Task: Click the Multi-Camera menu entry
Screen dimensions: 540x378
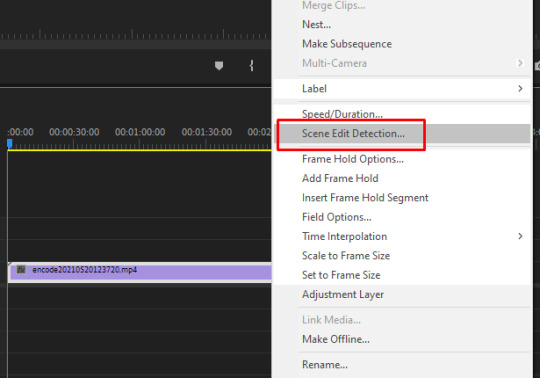Action: click(x=402, y=63)
